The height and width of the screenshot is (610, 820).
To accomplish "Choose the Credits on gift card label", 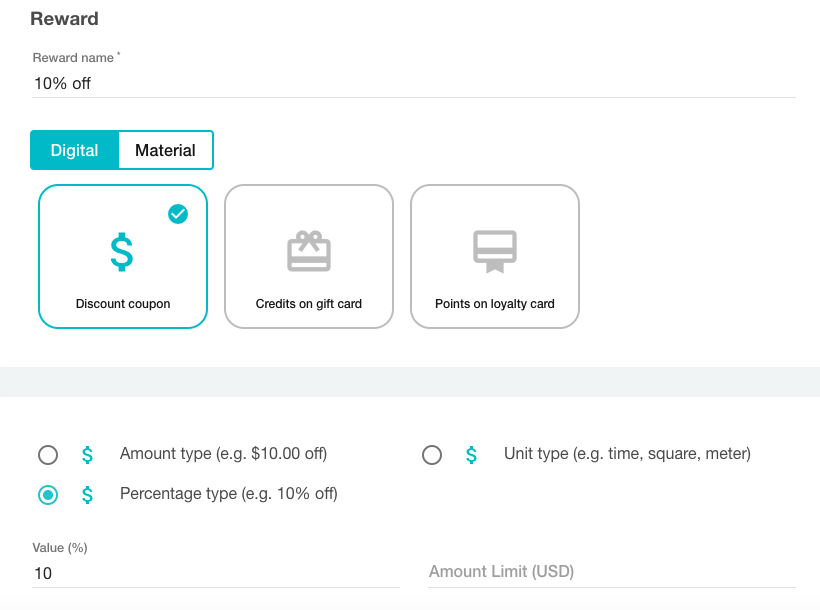I will pos(309,304).
